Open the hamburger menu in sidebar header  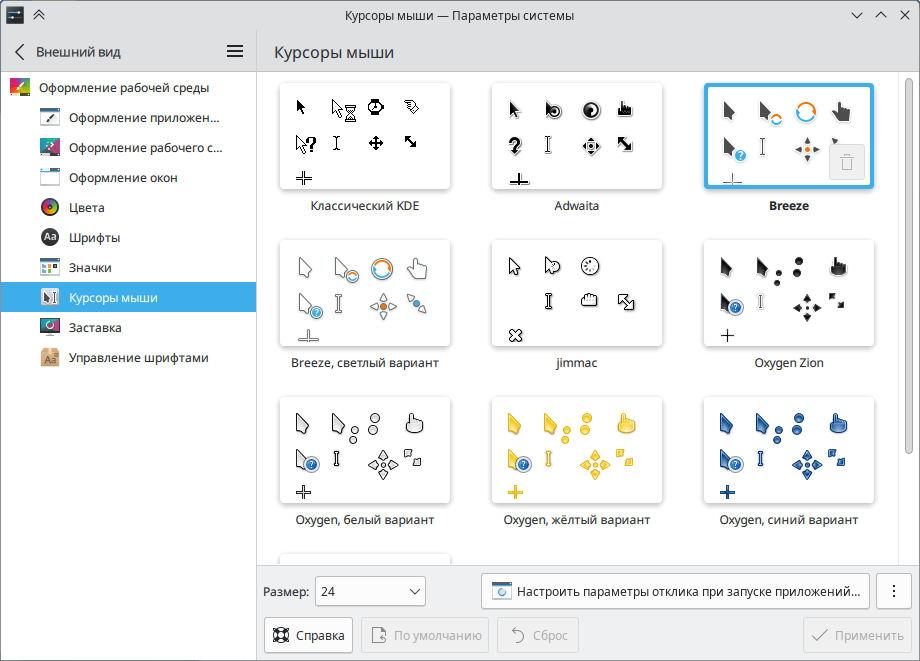coord(235,52)
